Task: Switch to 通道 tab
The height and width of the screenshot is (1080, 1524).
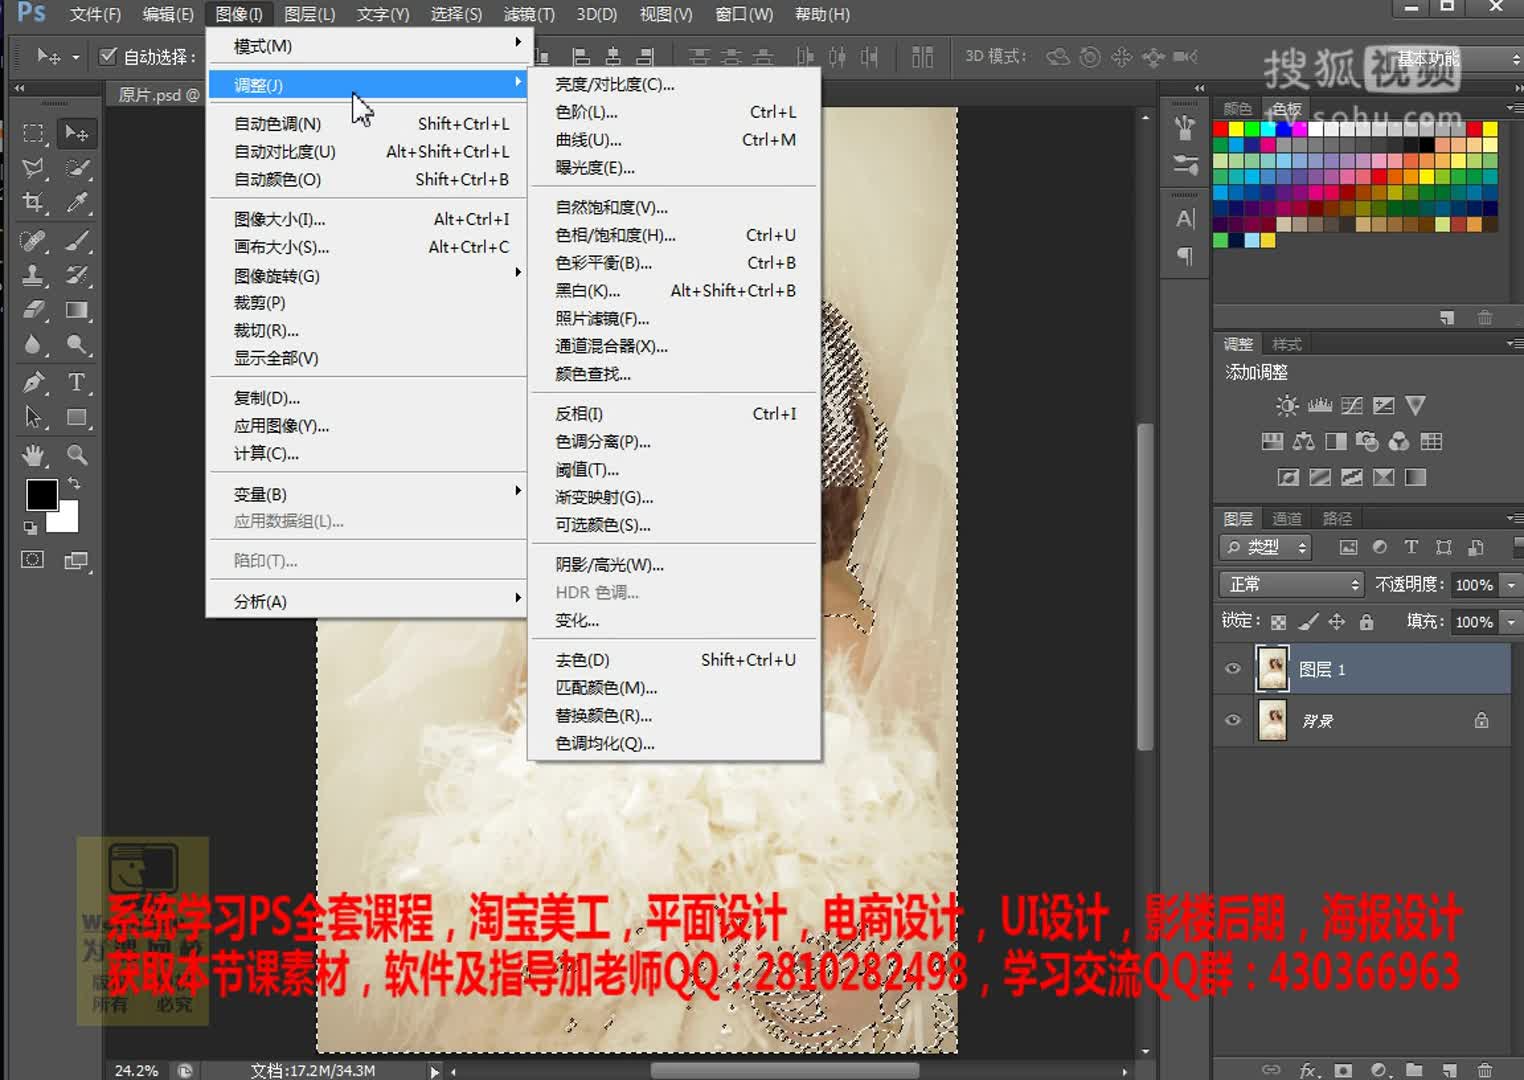Action: pos(1287,518)
